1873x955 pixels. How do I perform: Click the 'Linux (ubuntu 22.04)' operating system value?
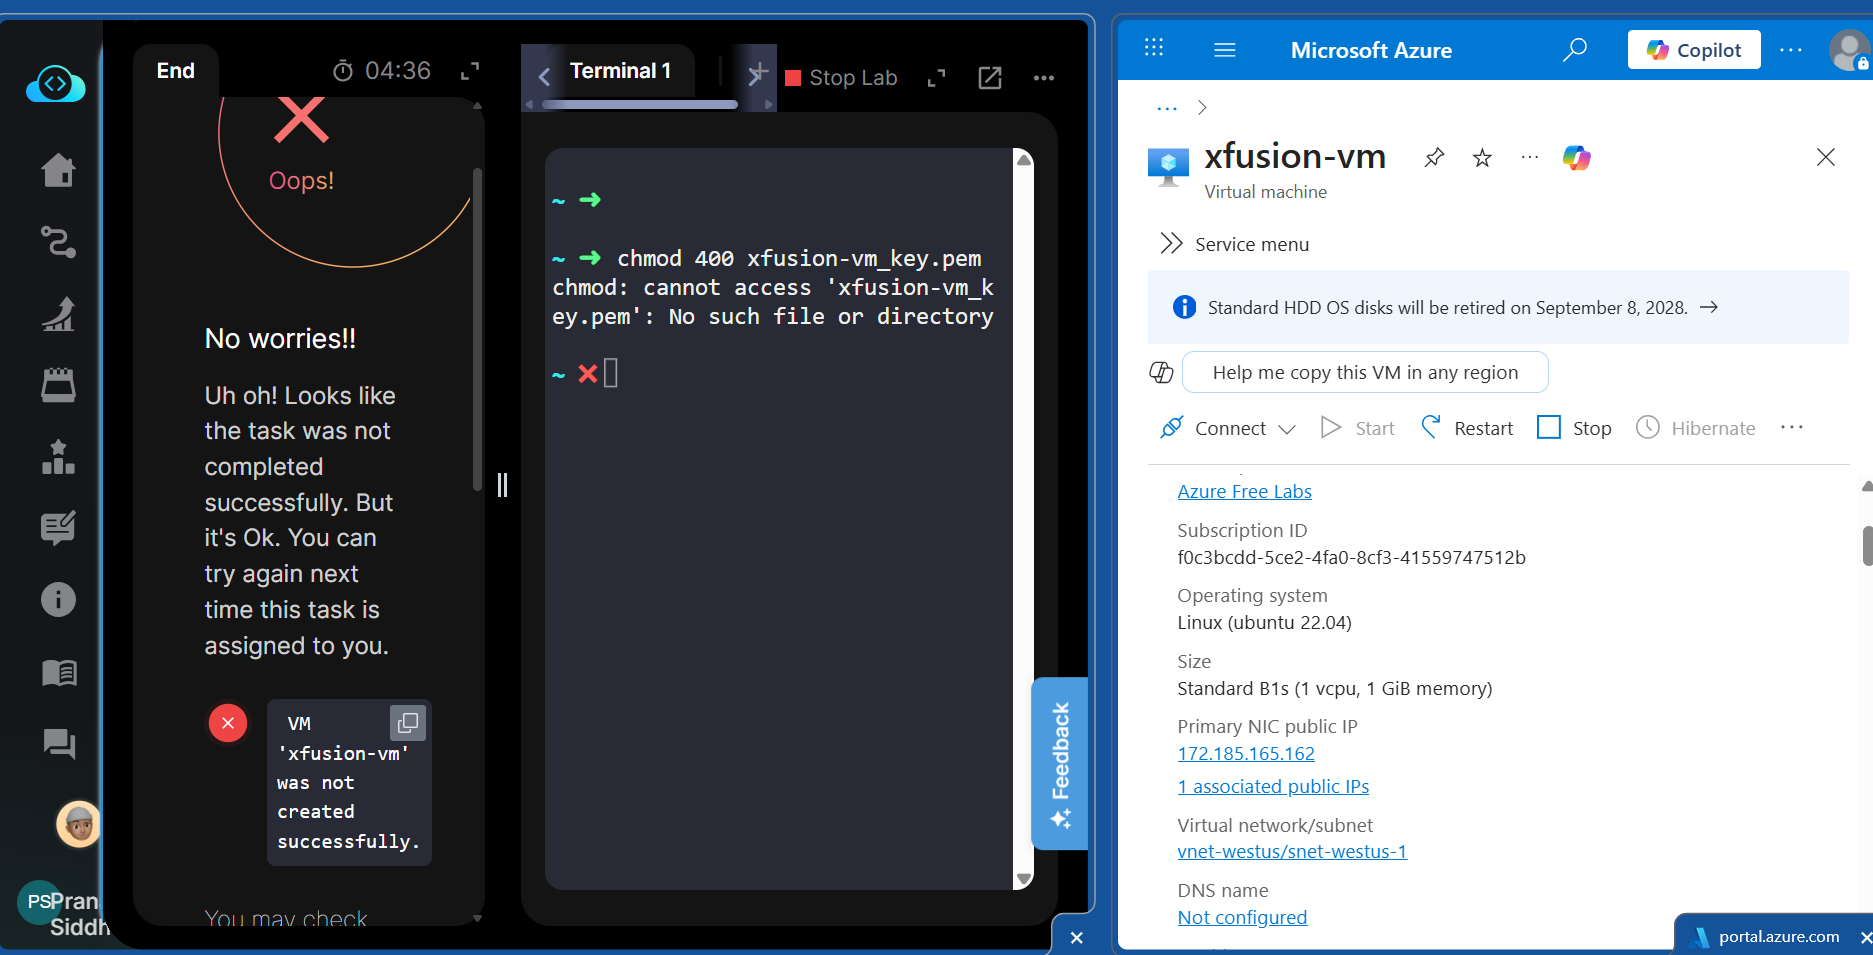(1264, 623)
